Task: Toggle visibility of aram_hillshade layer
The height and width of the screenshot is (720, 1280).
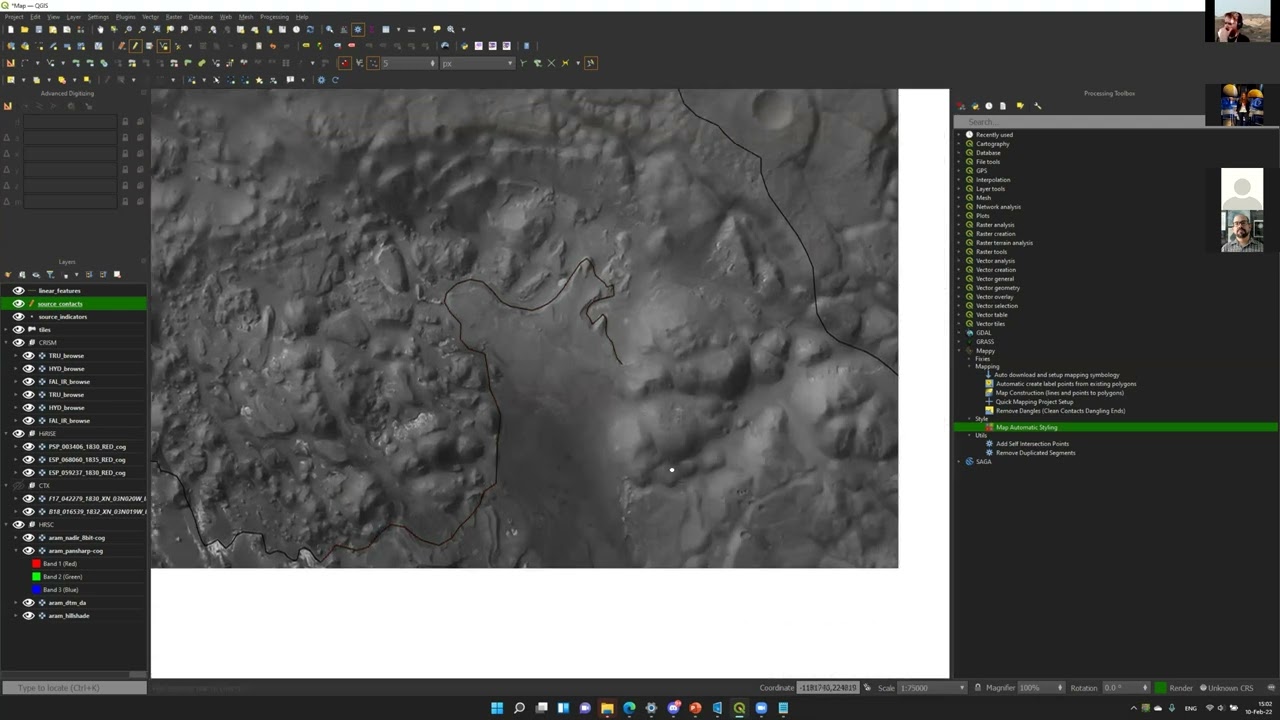Action: point(28,616)
